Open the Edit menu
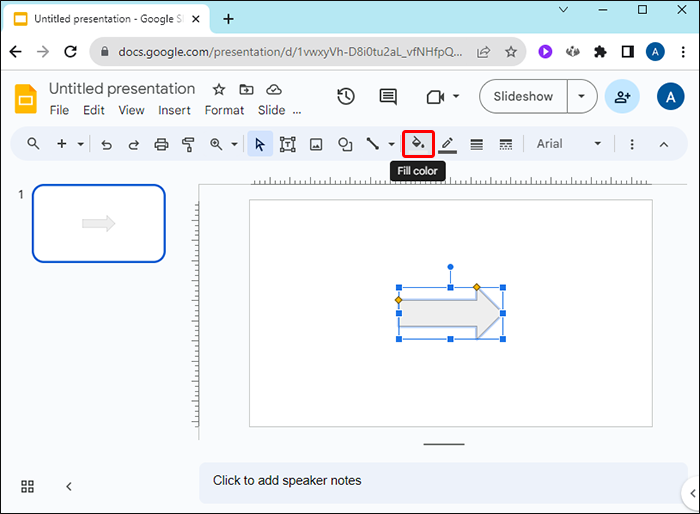Viewport: 700px width, 514px height. click(x=94, y=110)
